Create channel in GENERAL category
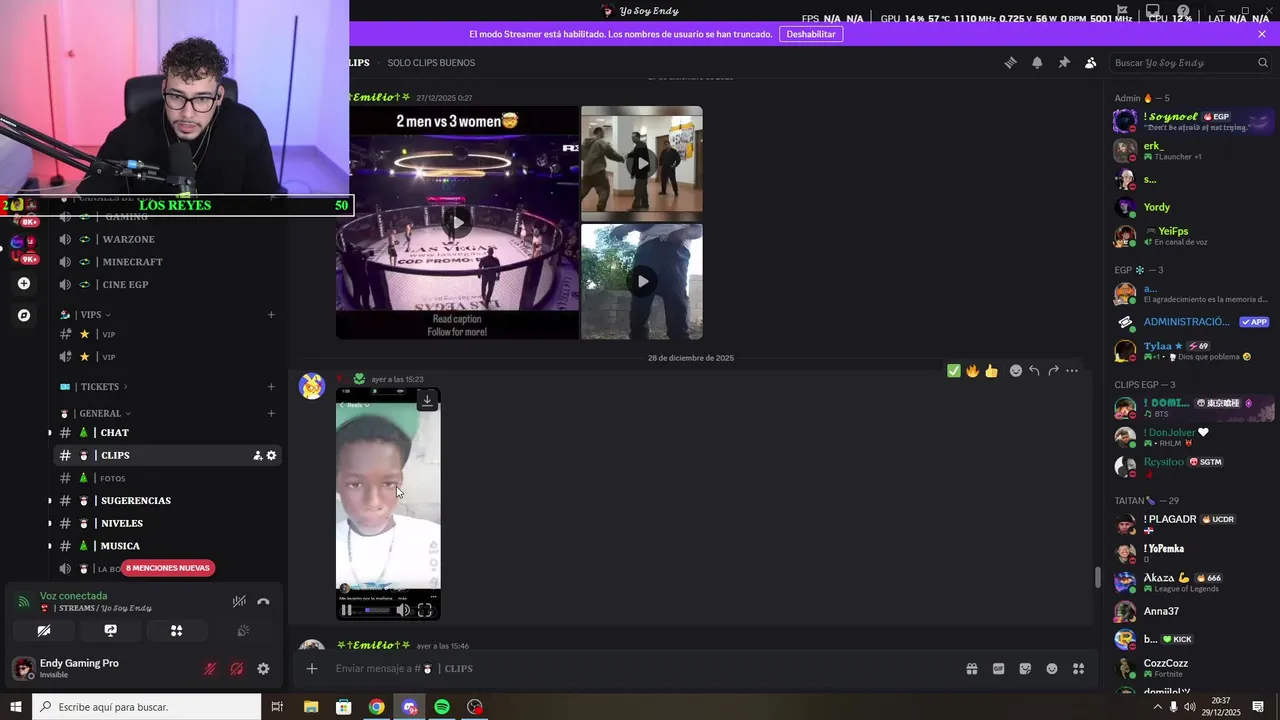This screenshot has width=1280, height=720. pos(271,413)
